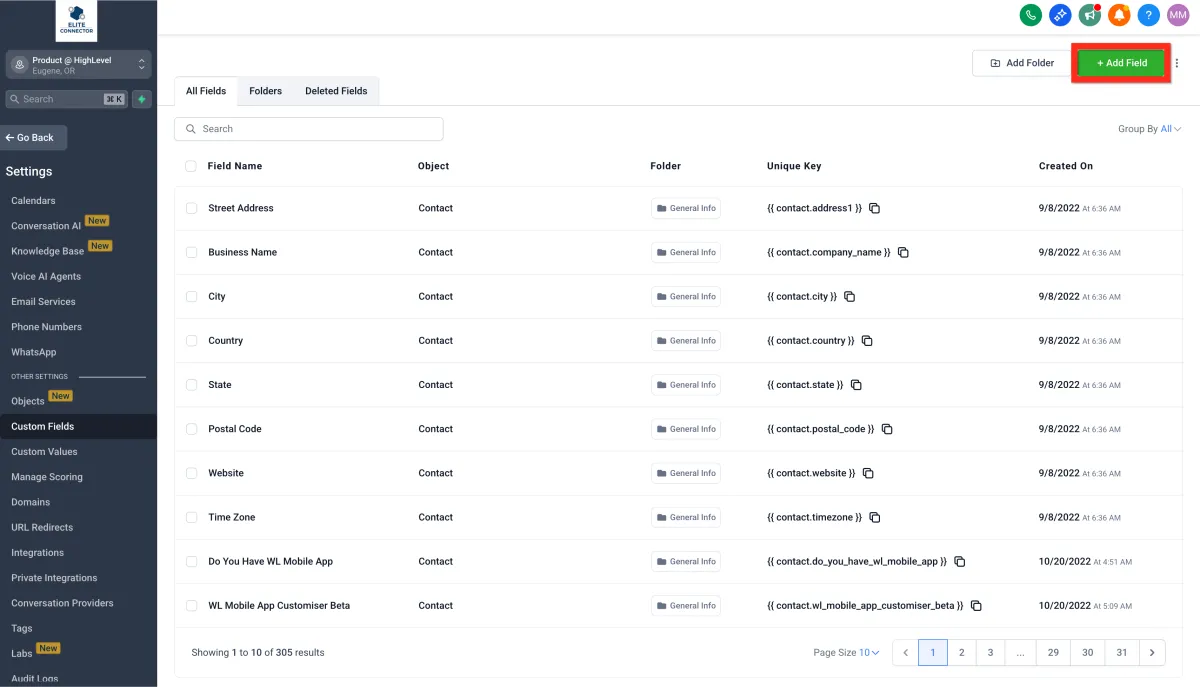1200x687 pixels.
Task: Copy the contact.state unique key
Action: pyautogui.click(x=856, y=385)
